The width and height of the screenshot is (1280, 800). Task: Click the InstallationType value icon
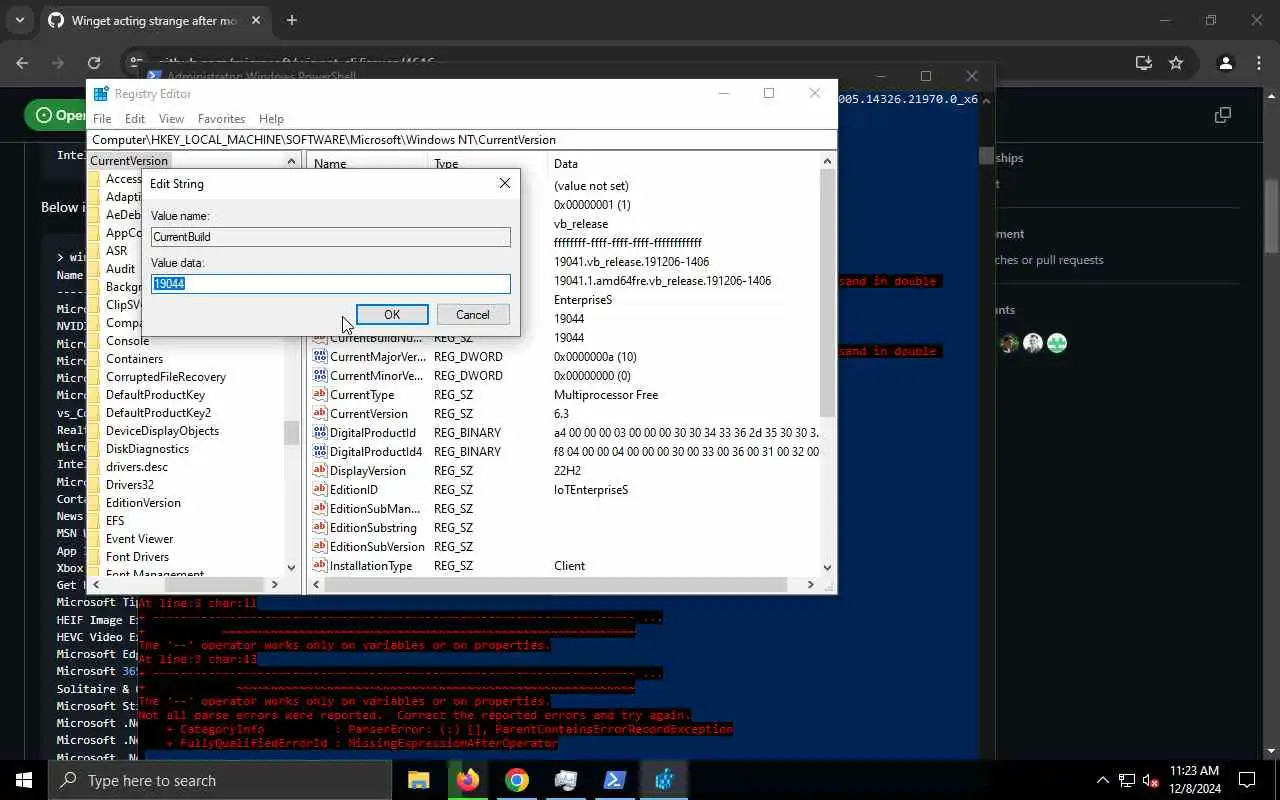320,566
